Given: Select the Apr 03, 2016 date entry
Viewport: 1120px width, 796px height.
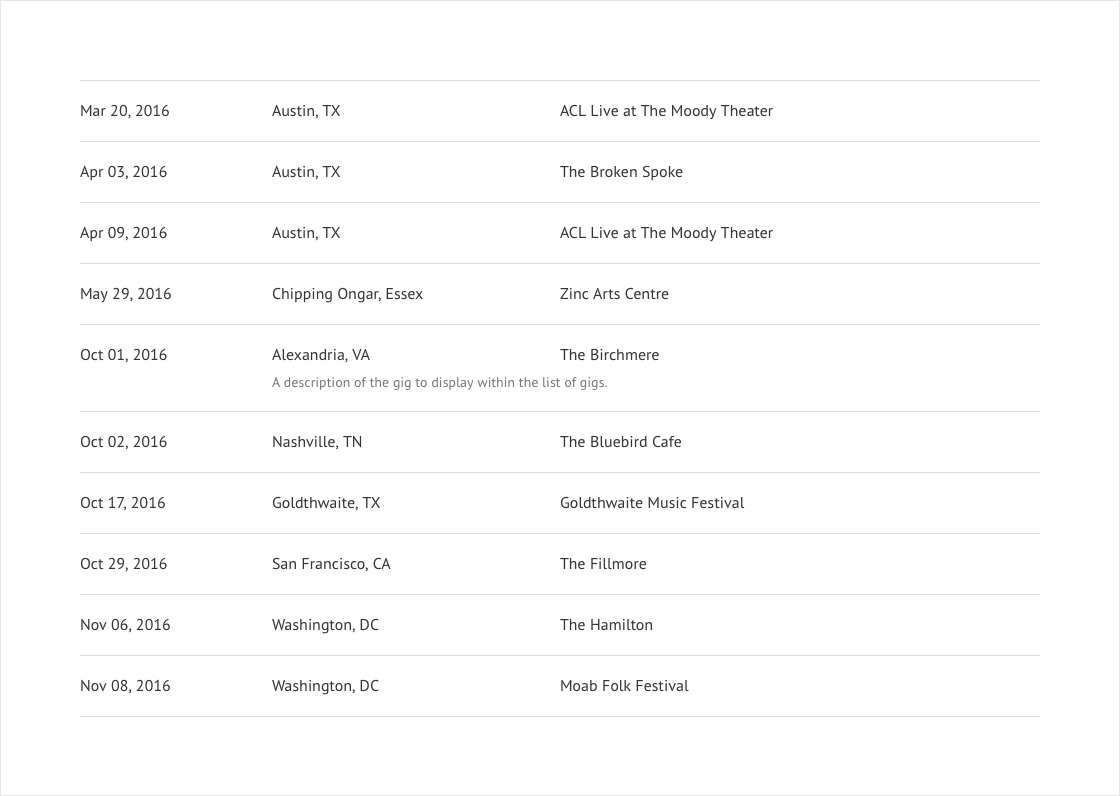Looking at the screenshot, I should tap(124, 171).
